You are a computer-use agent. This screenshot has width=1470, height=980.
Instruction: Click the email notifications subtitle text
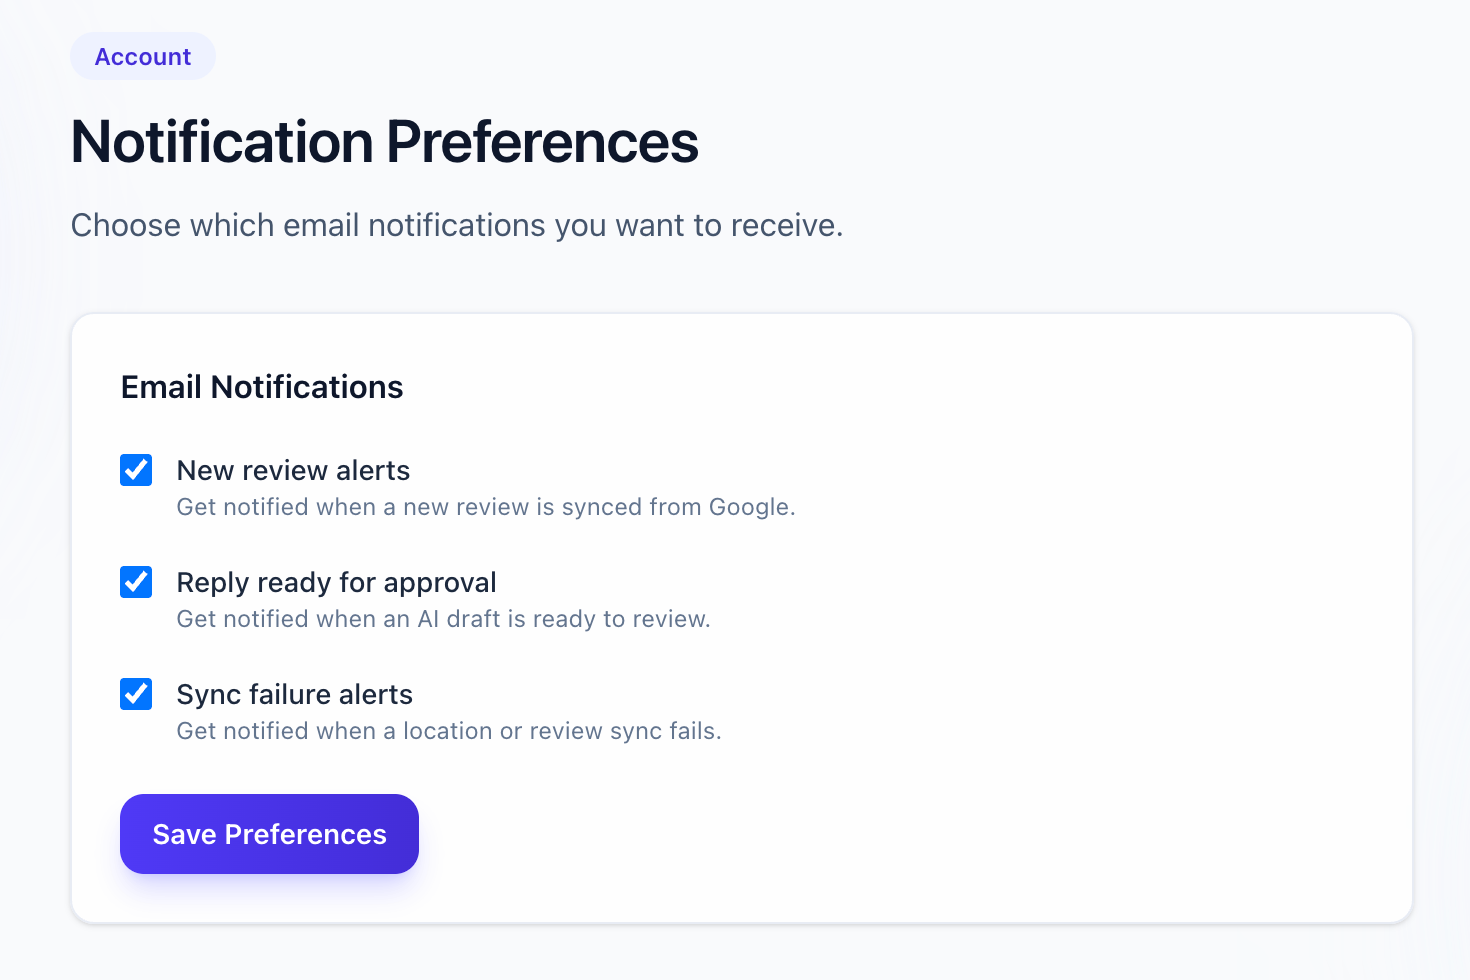click(x=456, y=225)
